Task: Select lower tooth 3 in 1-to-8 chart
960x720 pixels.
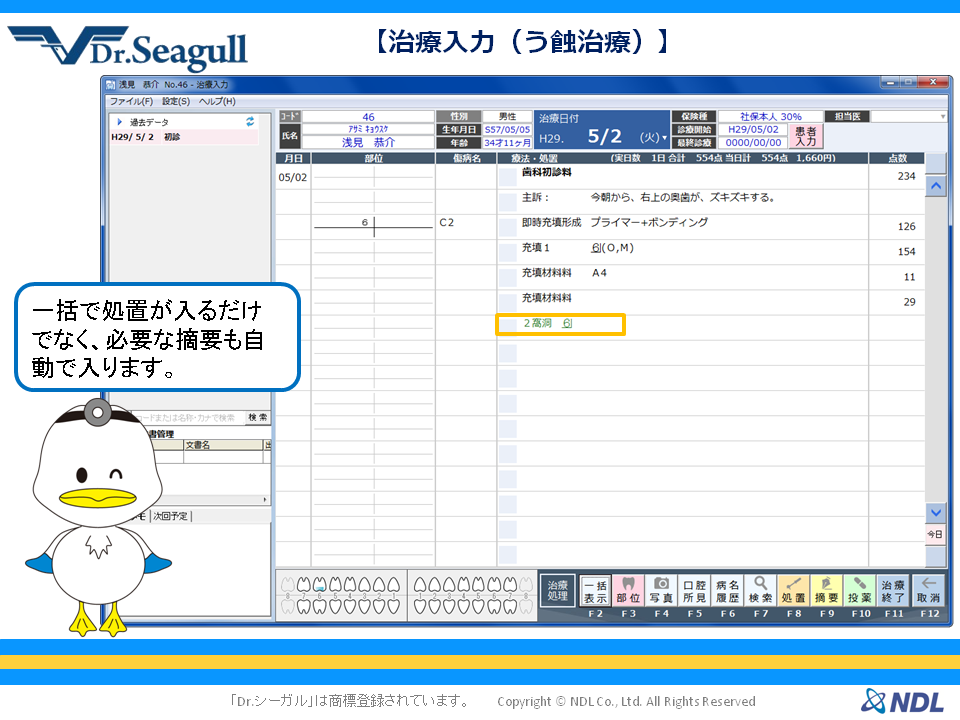Action: tap(450, 606)
